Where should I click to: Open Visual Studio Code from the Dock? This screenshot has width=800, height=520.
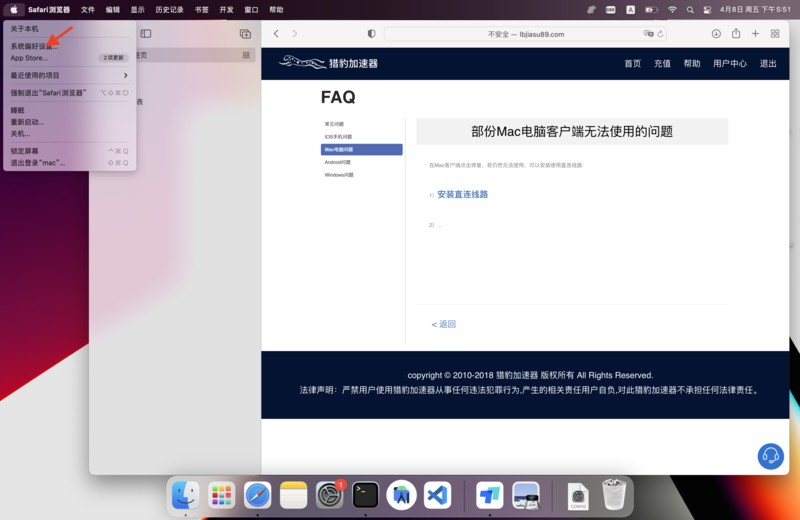point(437,495)
